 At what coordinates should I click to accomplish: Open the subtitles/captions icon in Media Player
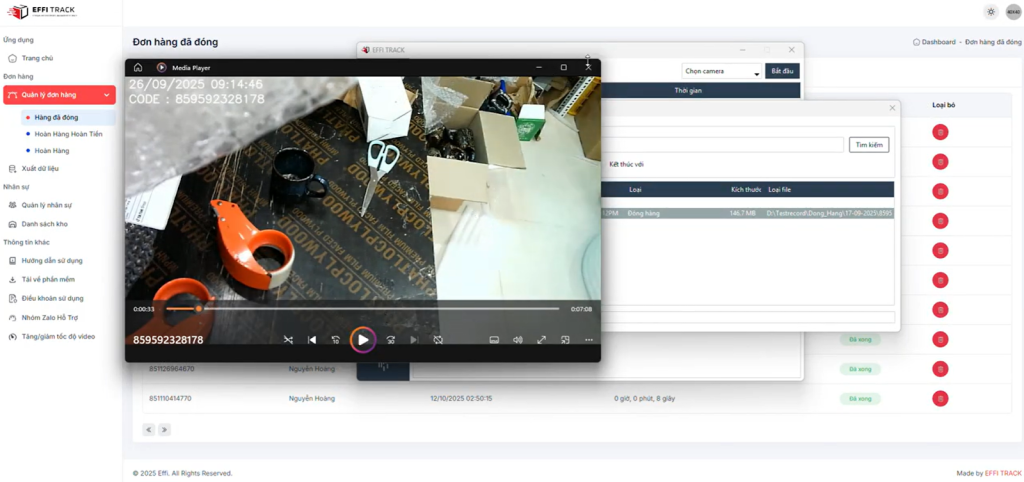click(x=494, y=340)
